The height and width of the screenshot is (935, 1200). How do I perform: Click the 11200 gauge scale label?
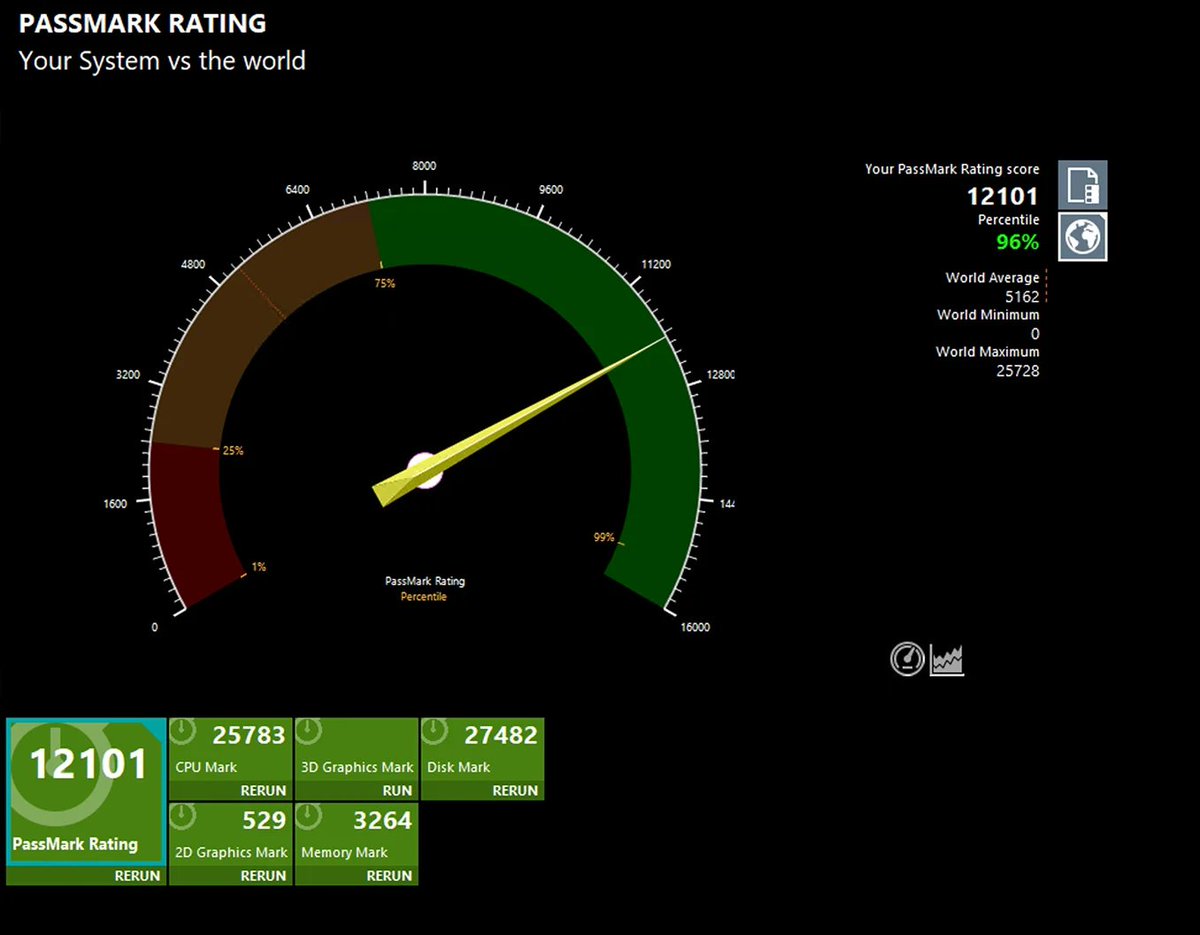click(x=656, y=265)
